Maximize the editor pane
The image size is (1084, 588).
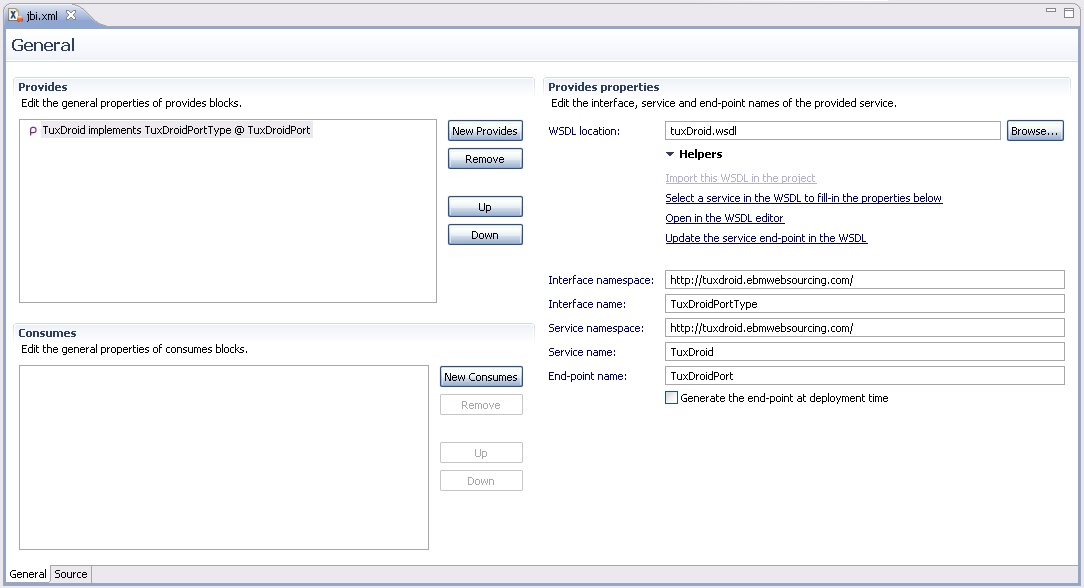point(1070,11)
